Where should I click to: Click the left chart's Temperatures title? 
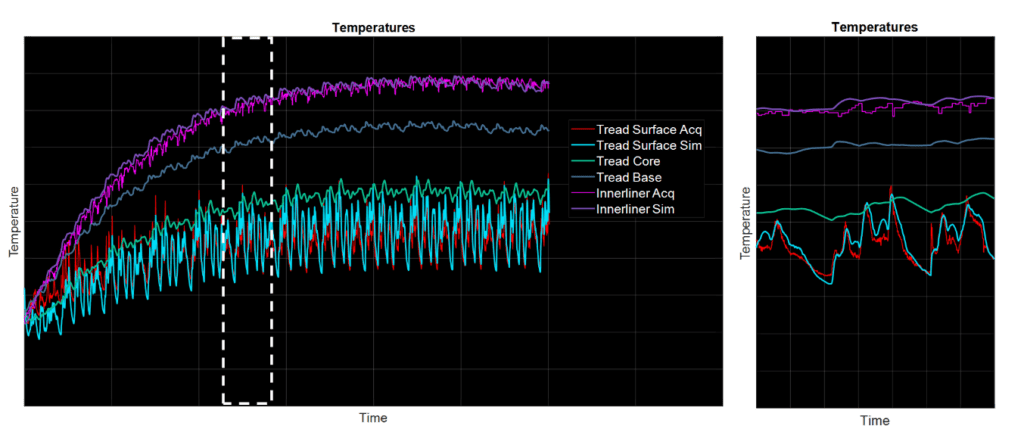pos(374,27)
